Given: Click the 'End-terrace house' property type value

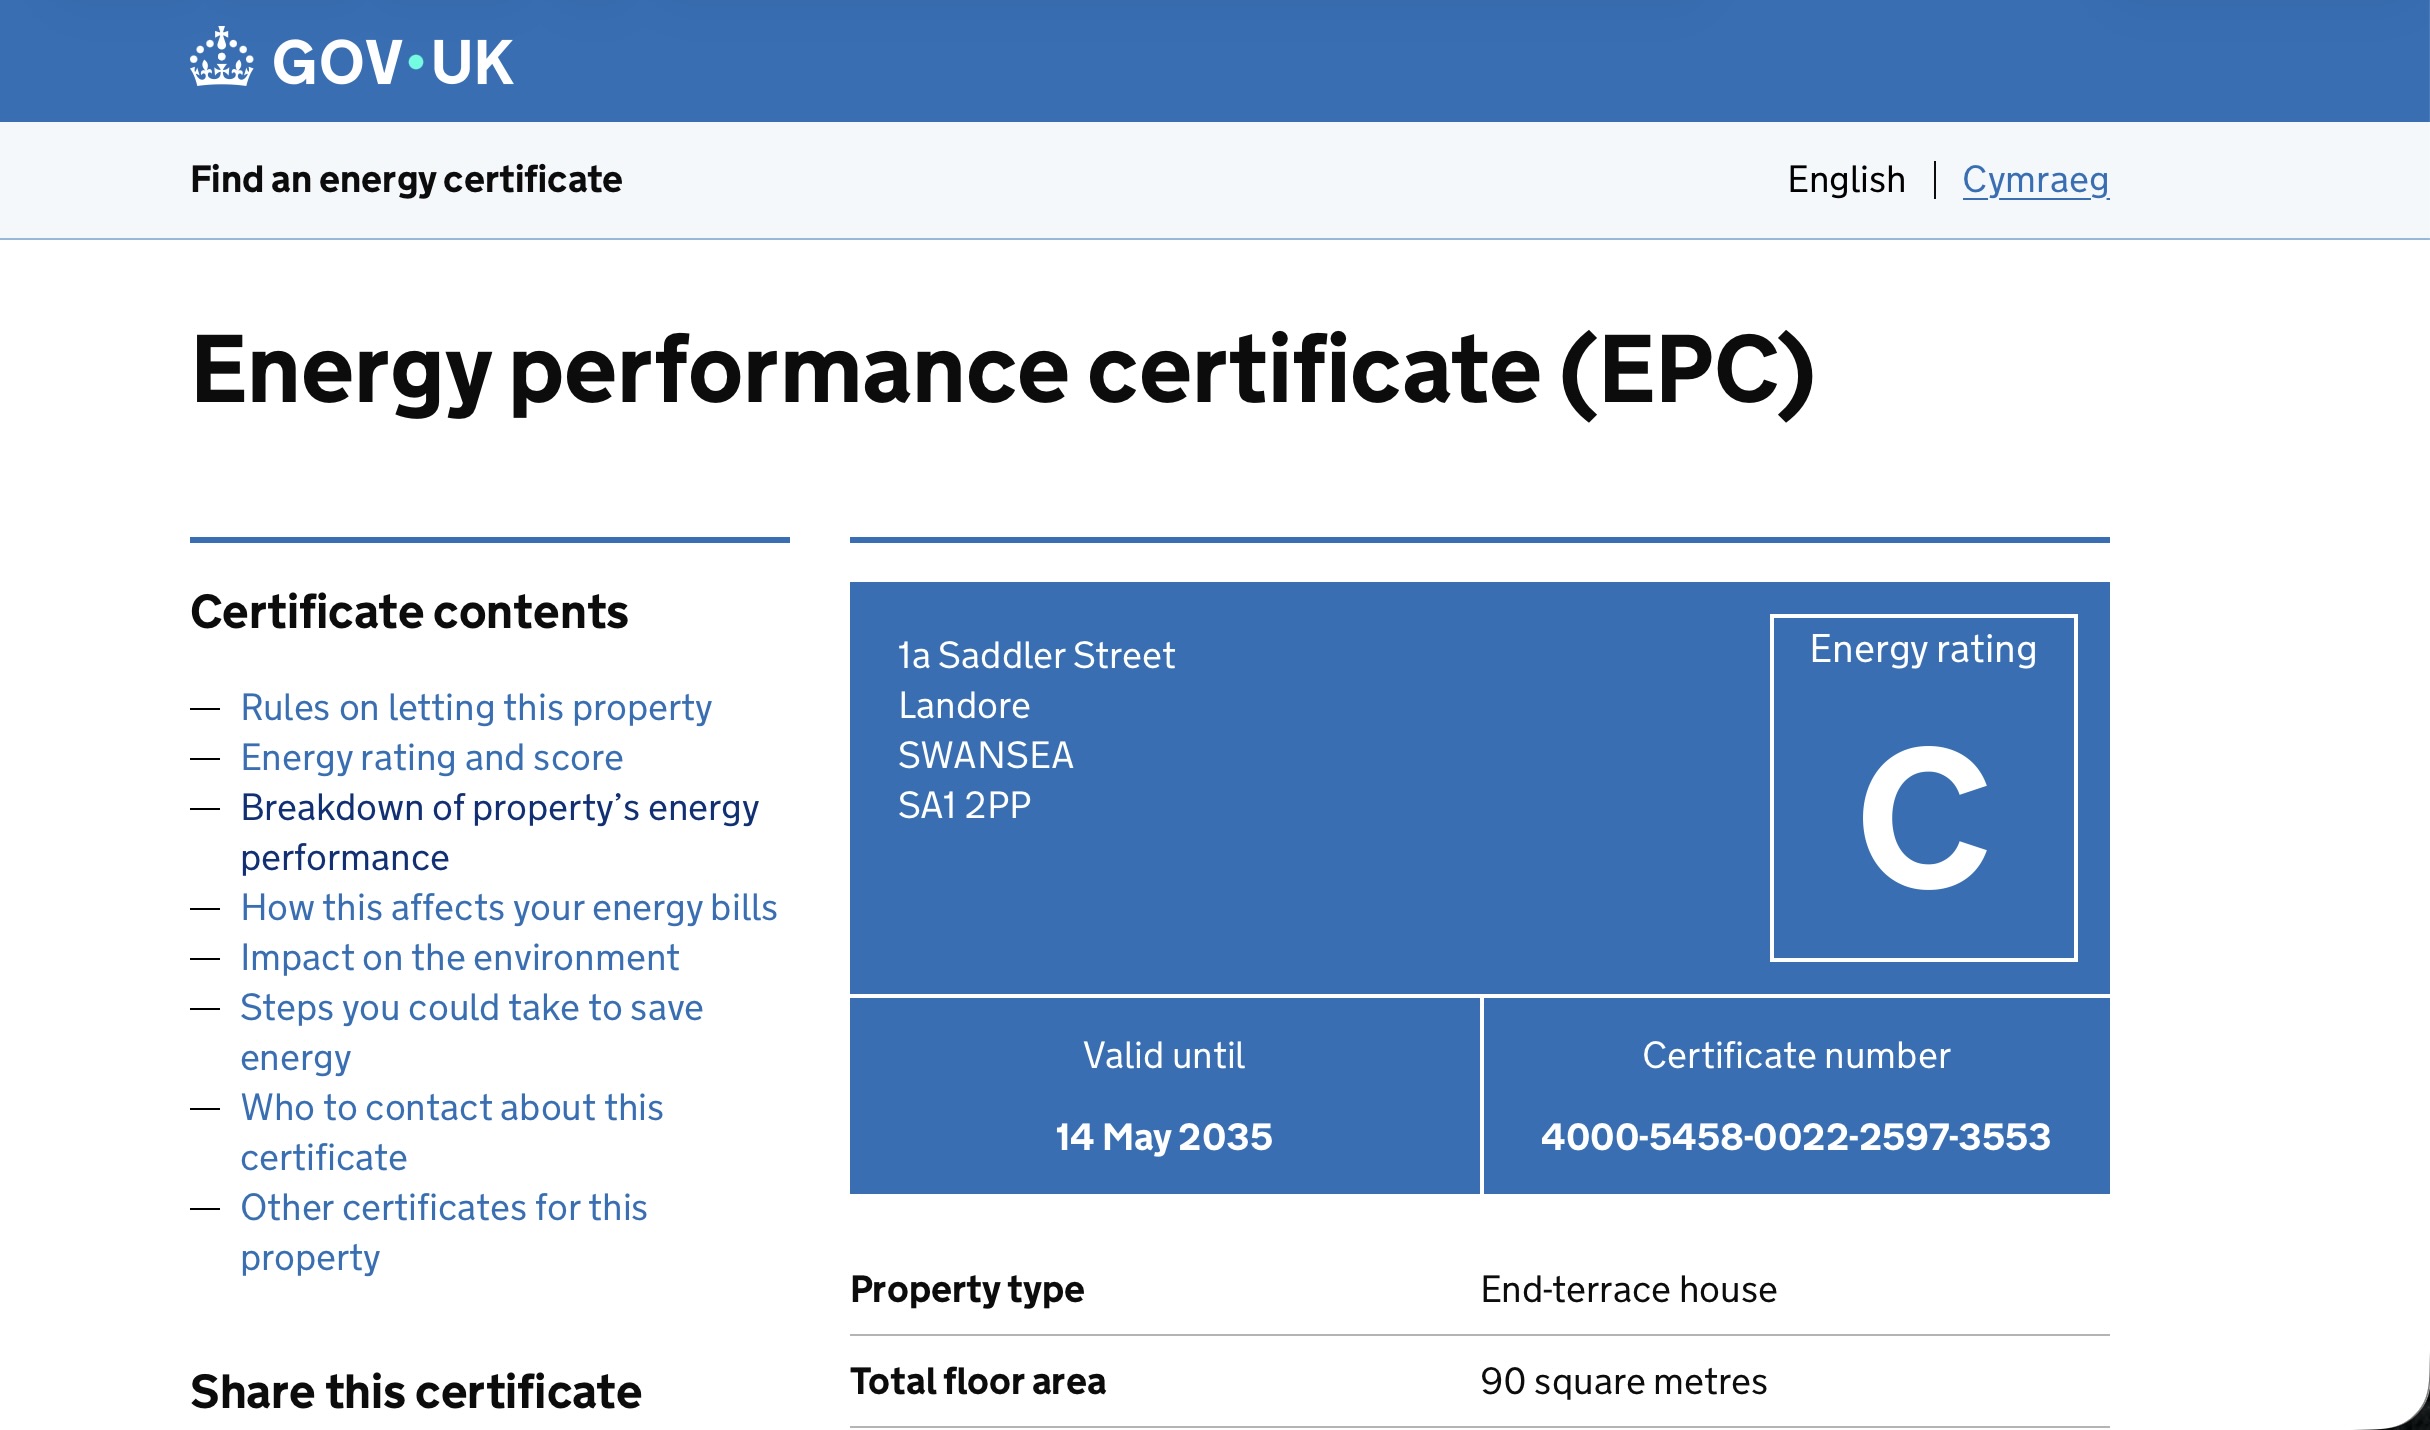Looking at the screenshot, I should 1628,1290.
